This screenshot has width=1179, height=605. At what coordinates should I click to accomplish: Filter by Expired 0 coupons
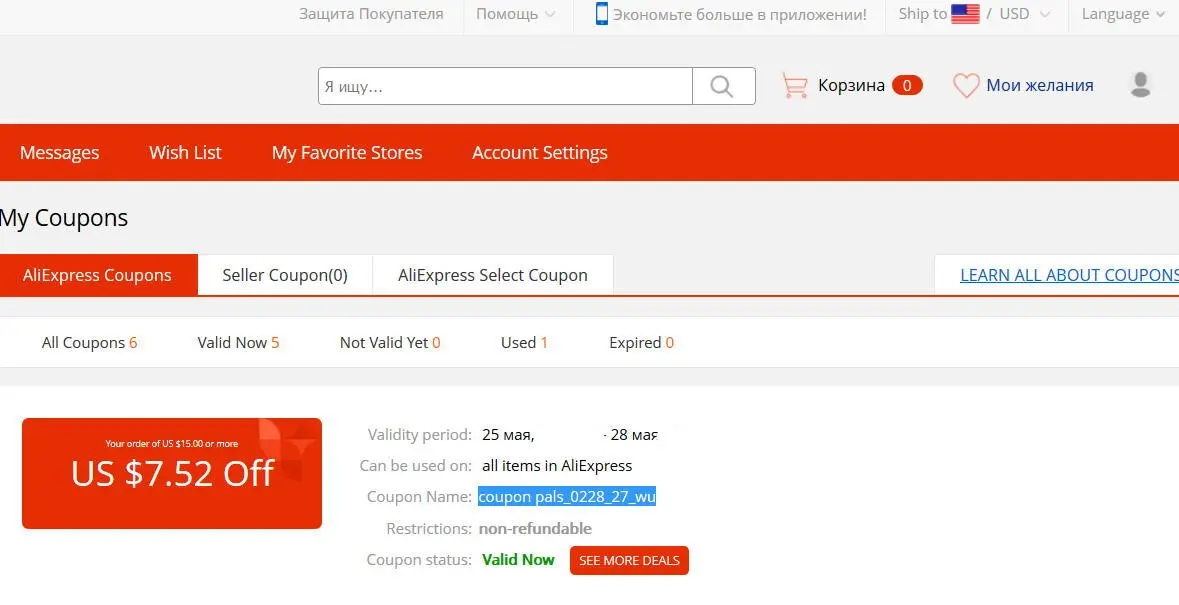click(641, 343)
